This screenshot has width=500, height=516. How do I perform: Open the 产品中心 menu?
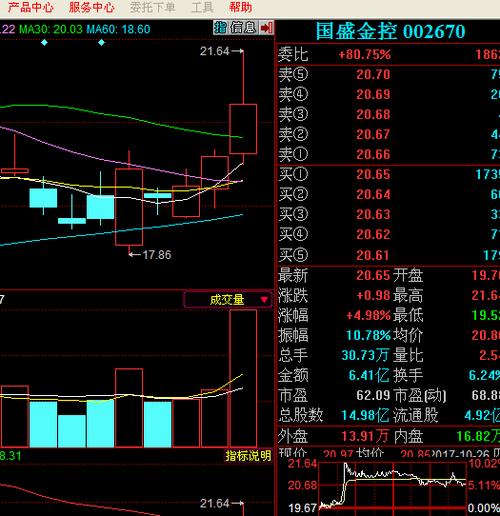coord(31,7)
